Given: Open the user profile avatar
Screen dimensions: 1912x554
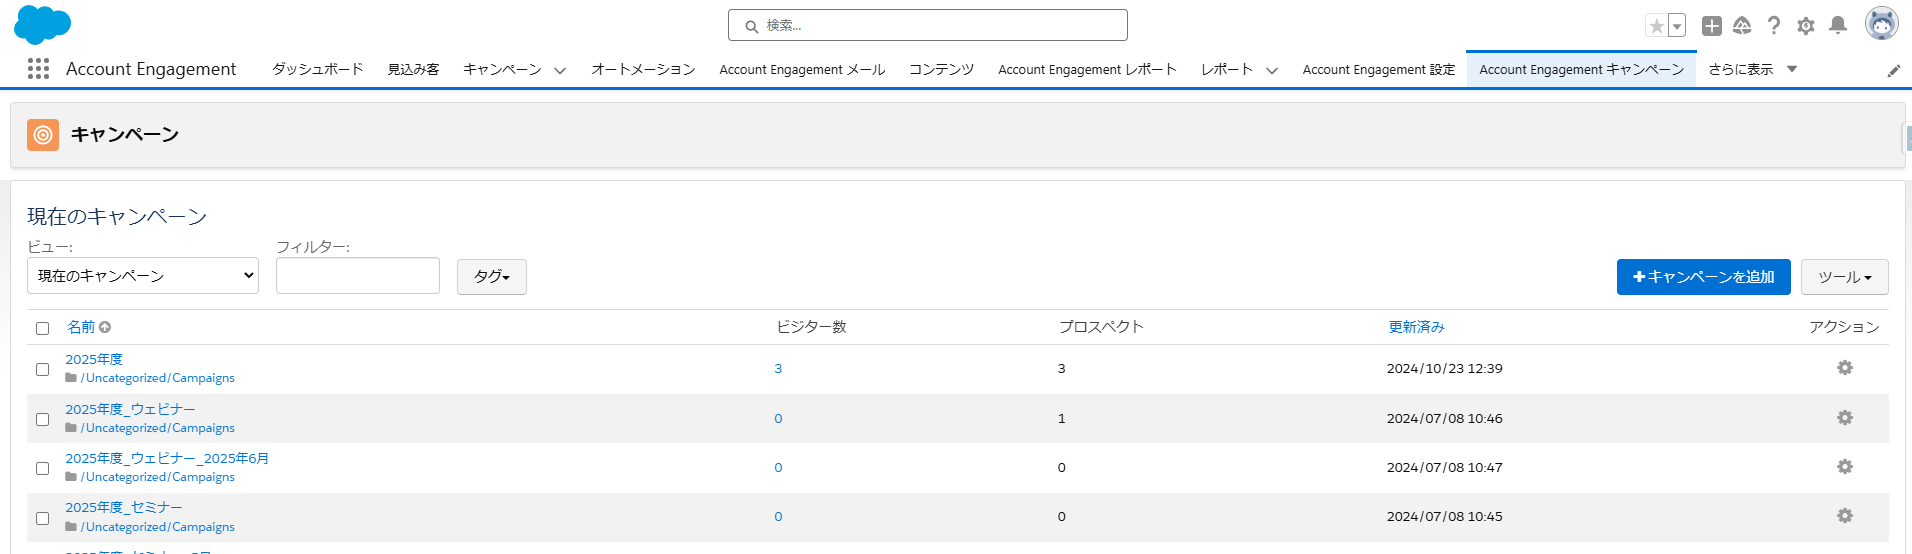Looking at the screenshot, I should click(x=1882, y=24).
